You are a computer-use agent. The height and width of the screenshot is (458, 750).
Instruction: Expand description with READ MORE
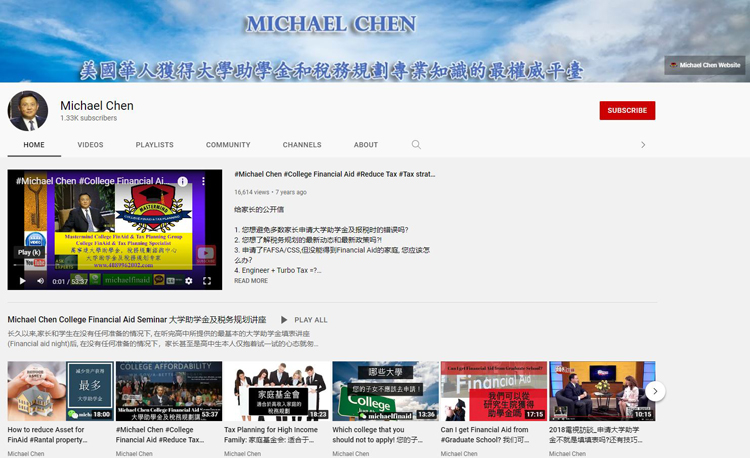251,281
